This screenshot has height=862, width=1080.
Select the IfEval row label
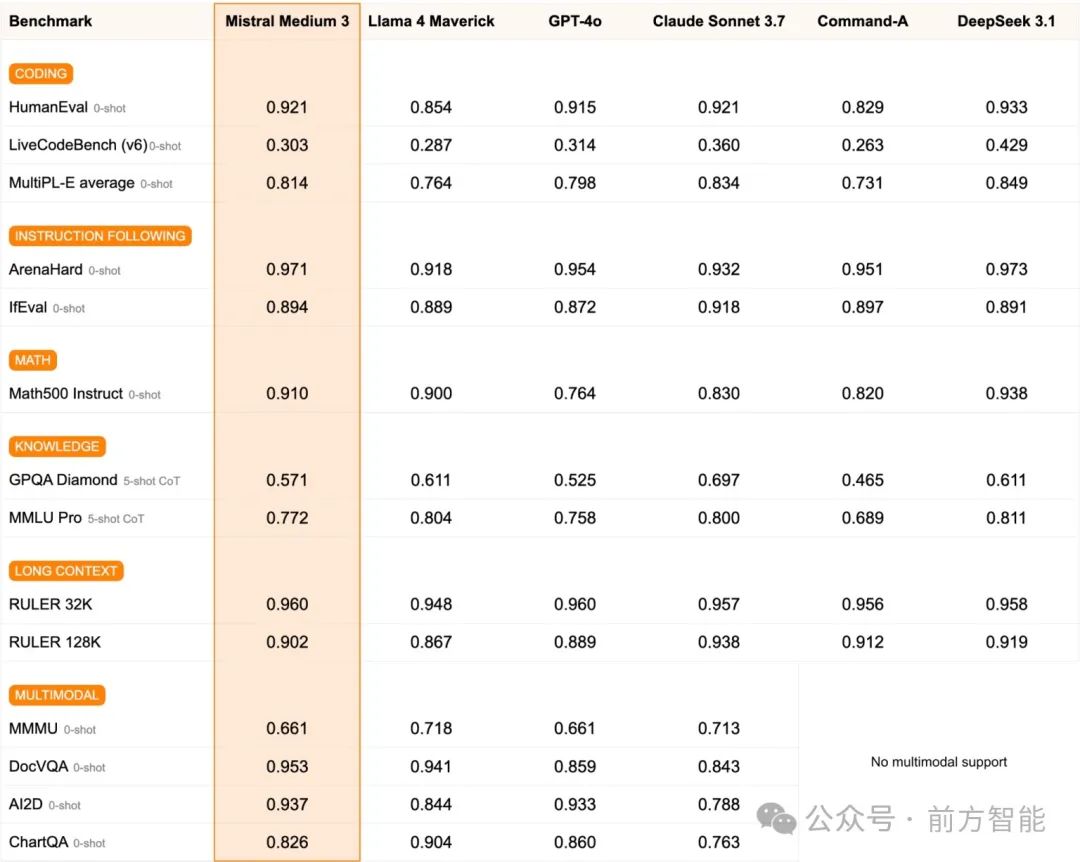[28, 307]
